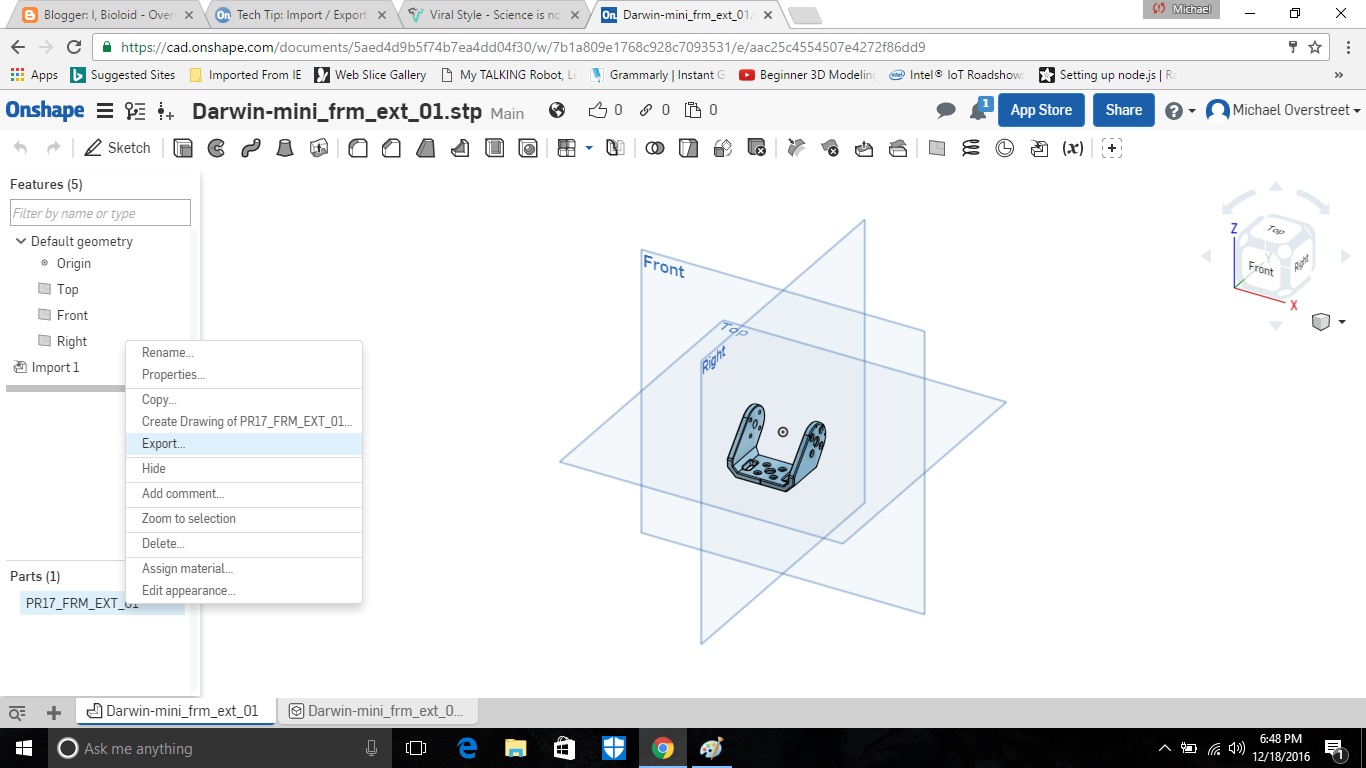Open the App Store
This screenshot has width=1366, height=768.
tap(1041, 110)
